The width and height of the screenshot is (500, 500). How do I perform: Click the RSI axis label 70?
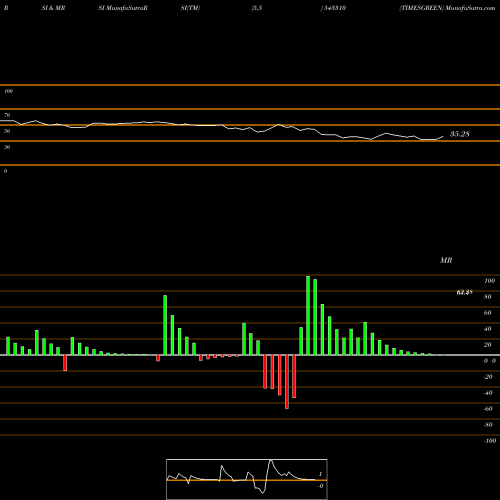(x=7, y=115)
